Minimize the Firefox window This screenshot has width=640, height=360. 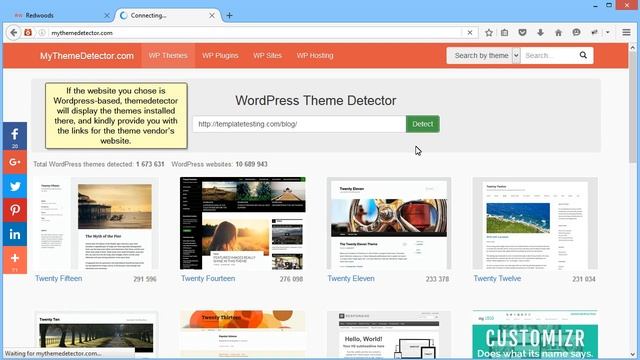pos(595,5)
